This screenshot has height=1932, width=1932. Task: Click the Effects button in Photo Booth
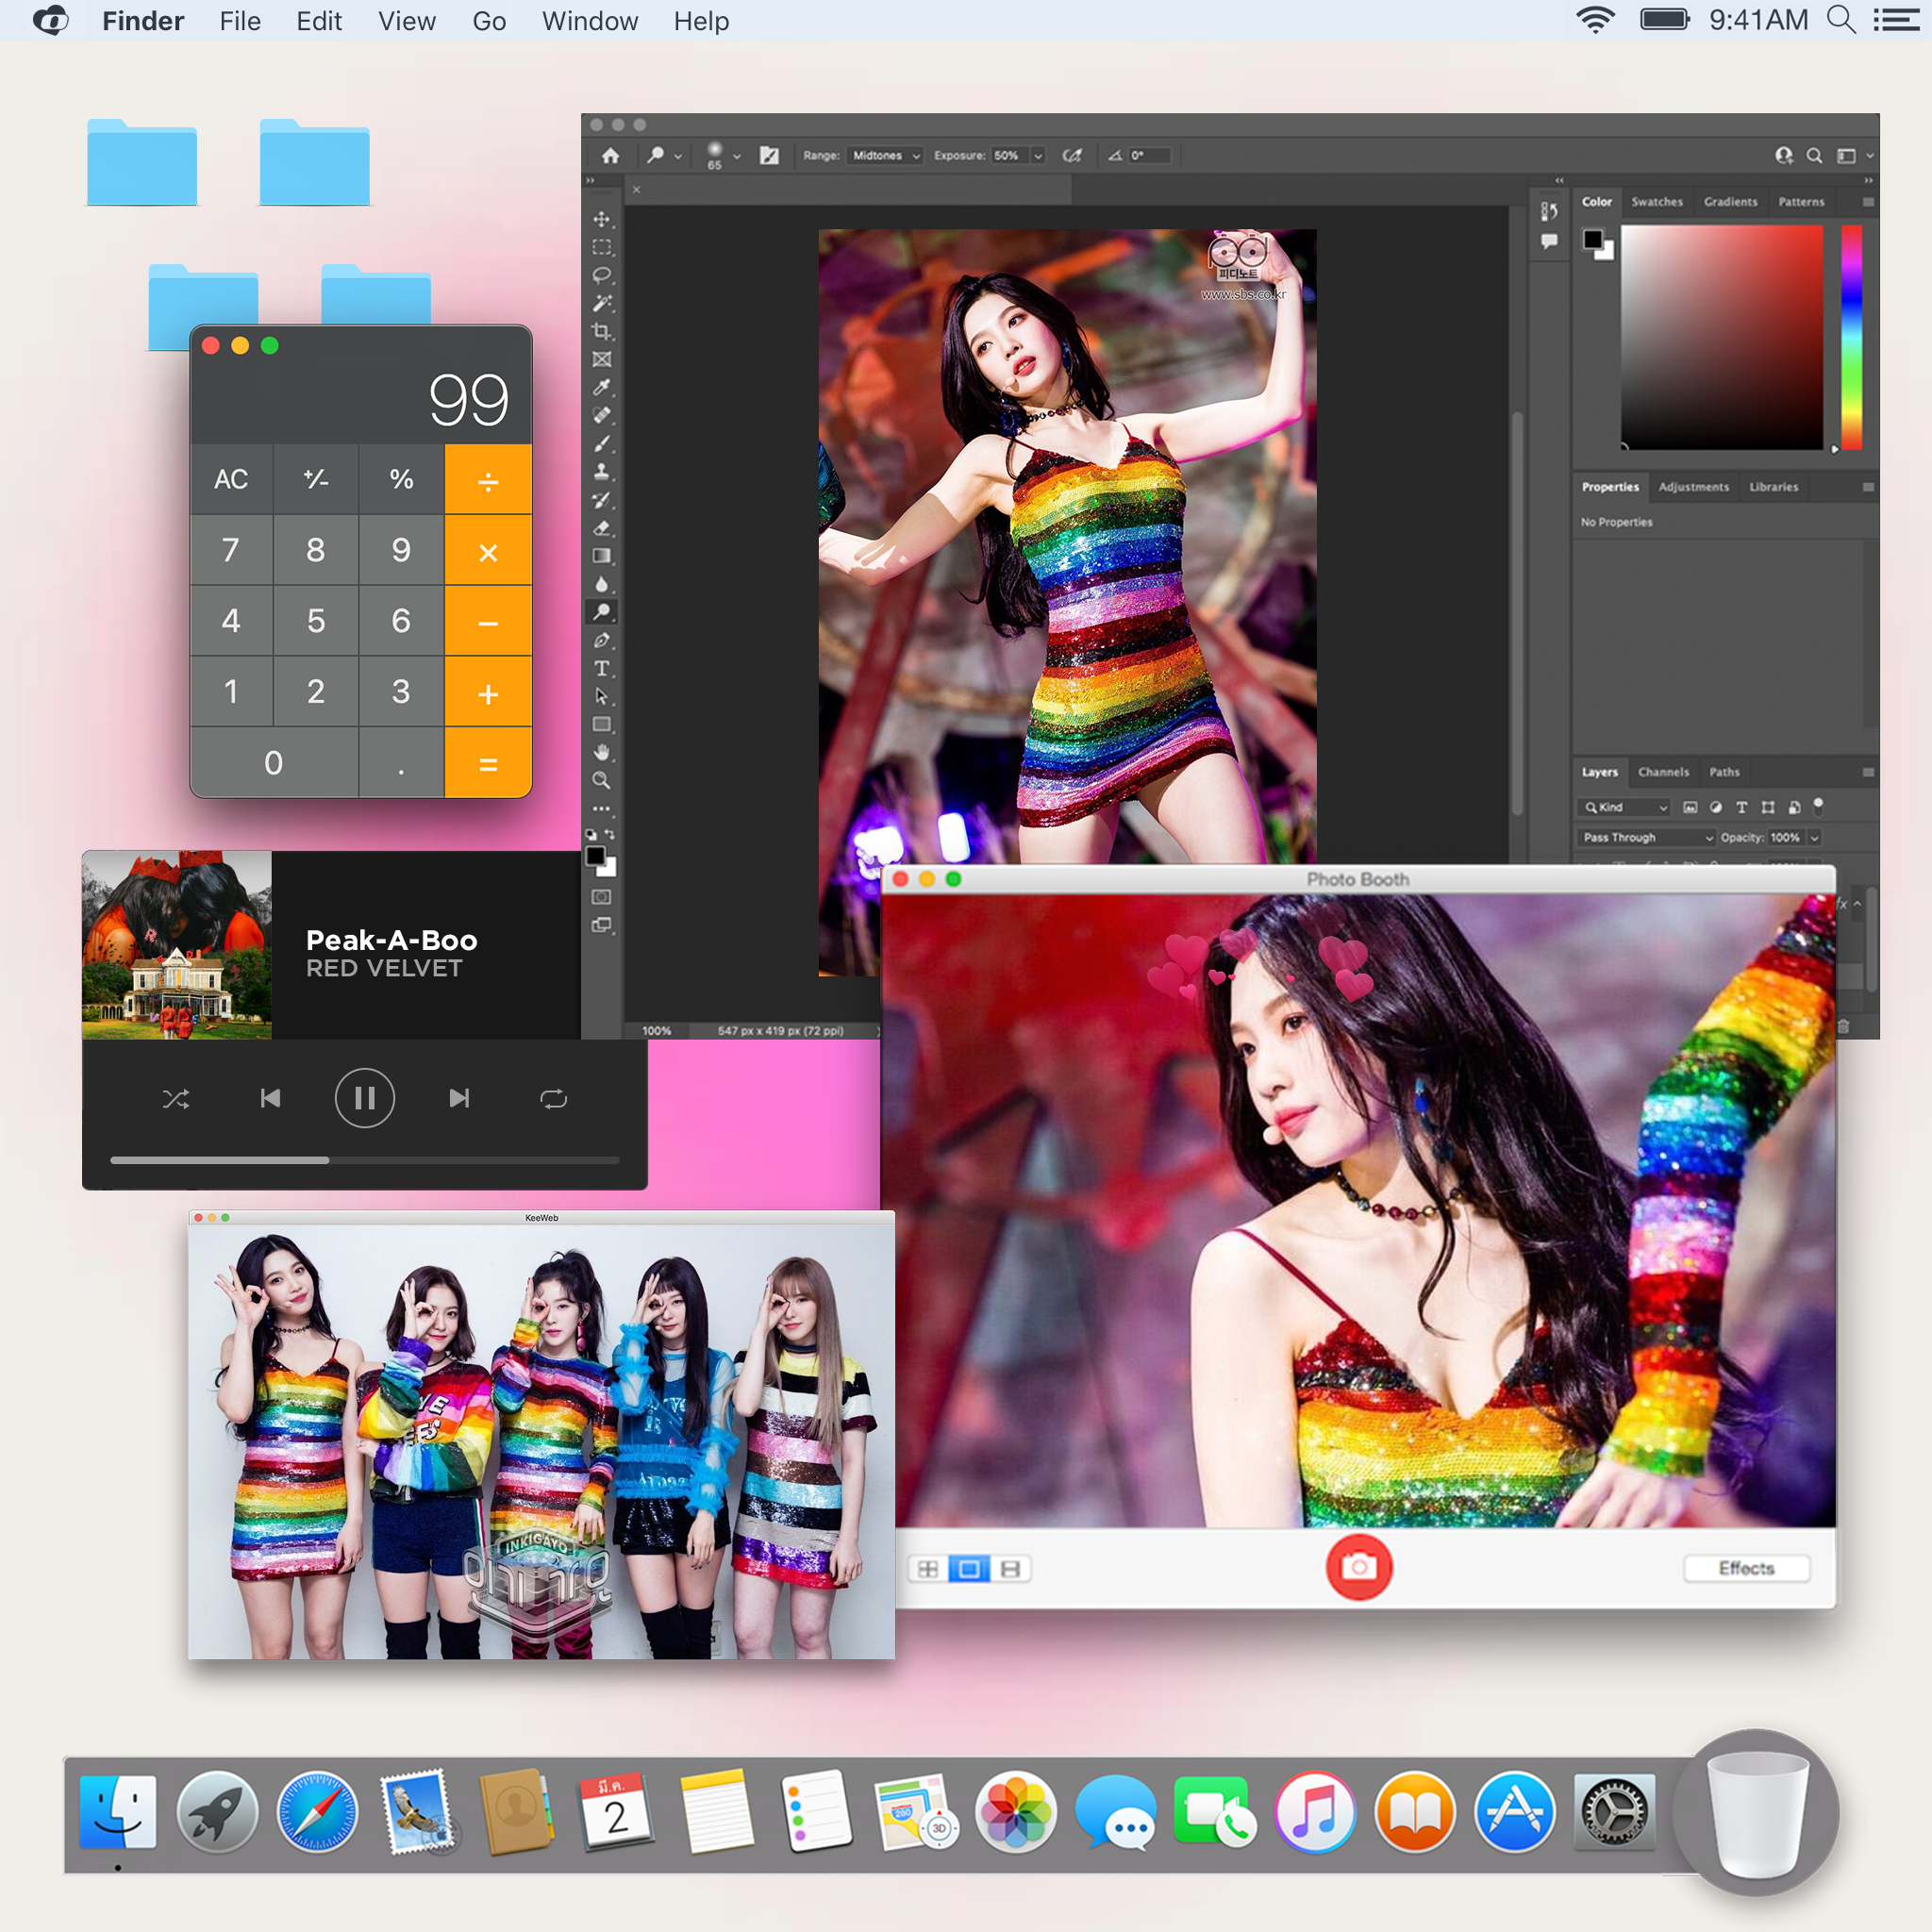coord(1746,1568)
